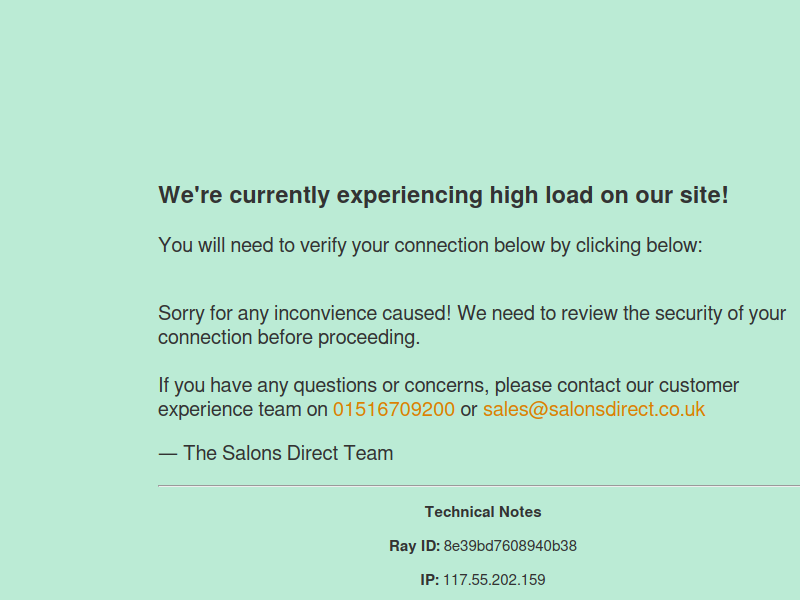Image resolution: width=800 pixels, height=600 pixels.
Task: Click the Ray ID label
Action: tap(414, 546)
